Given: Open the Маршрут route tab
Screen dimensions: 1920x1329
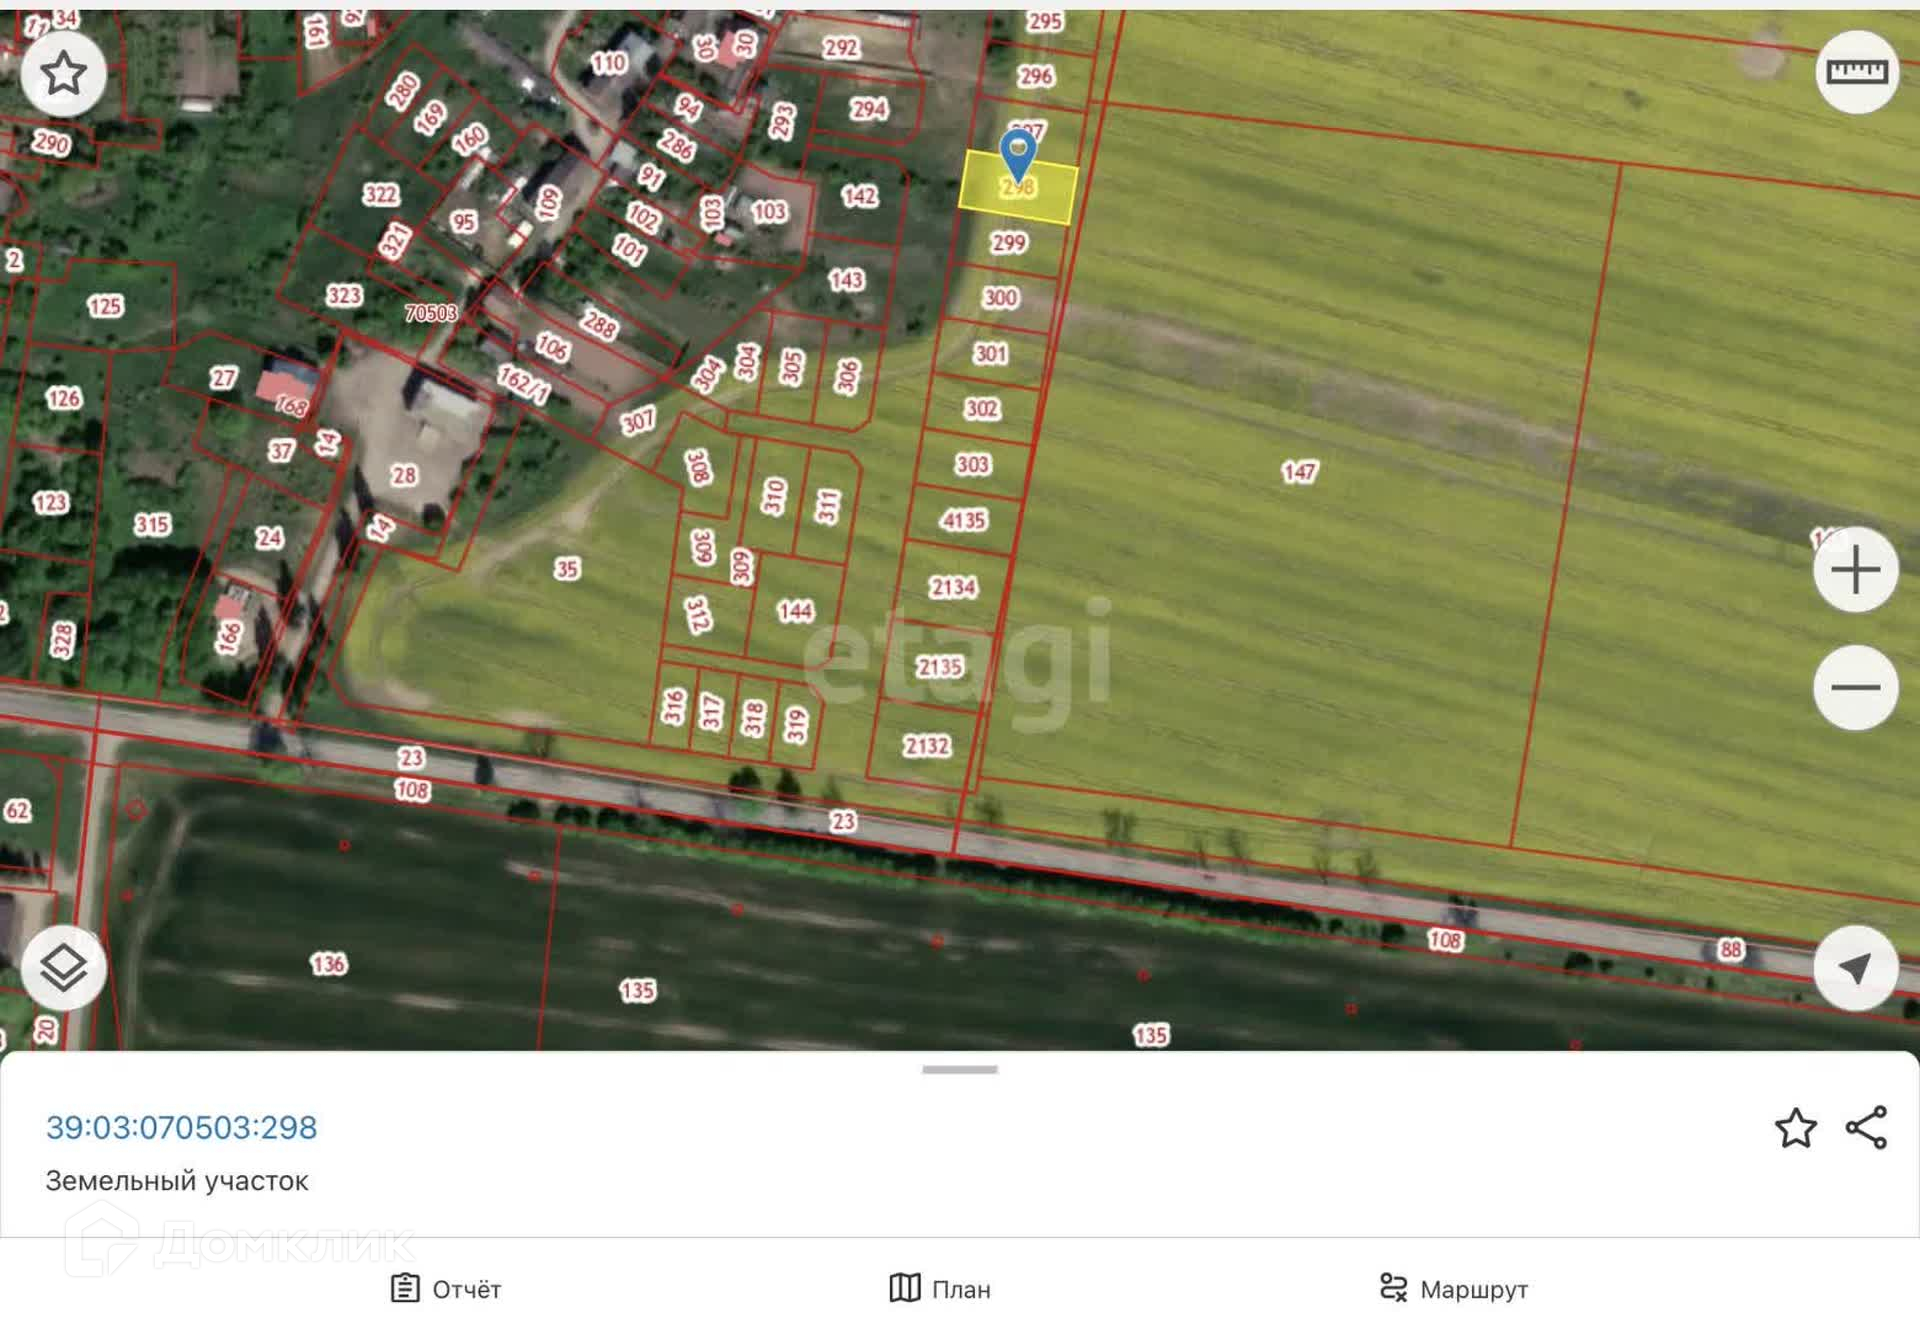Looking at the screenshot, I should 1453,1289.
